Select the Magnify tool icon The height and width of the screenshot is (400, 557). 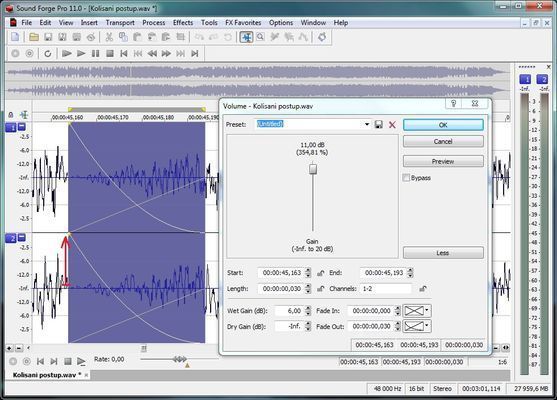(260, 37)
